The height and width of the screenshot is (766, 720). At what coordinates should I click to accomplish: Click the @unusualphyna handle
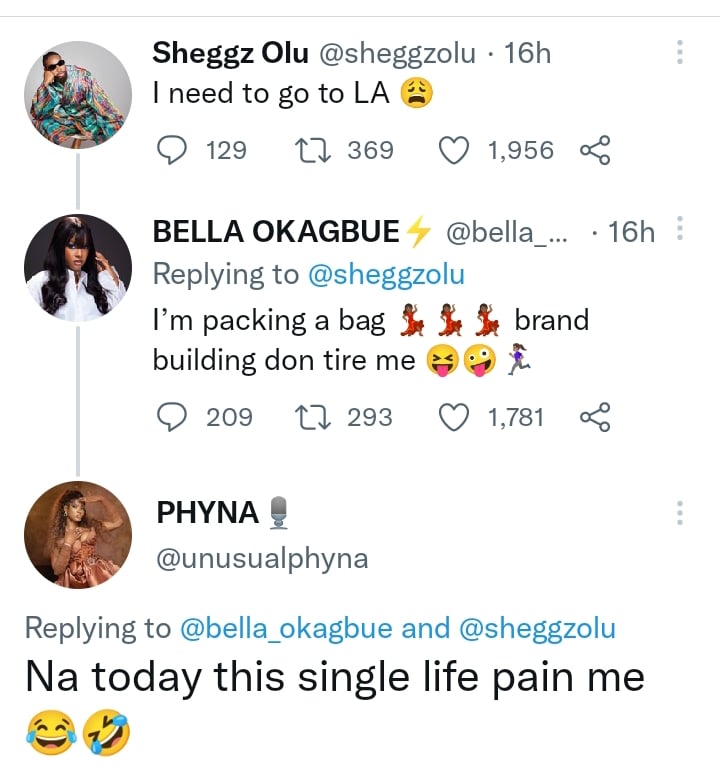[262, 559]
